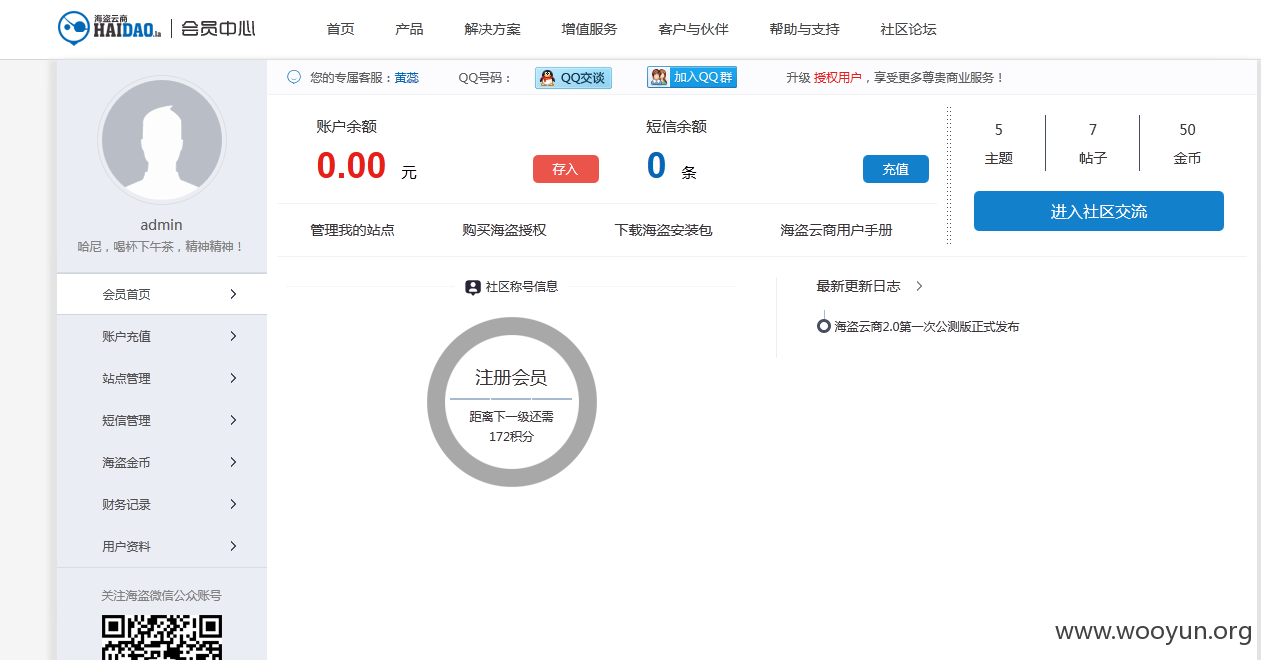
Task: Select 短信管理 in sidebar
Action: click(162, 420)
